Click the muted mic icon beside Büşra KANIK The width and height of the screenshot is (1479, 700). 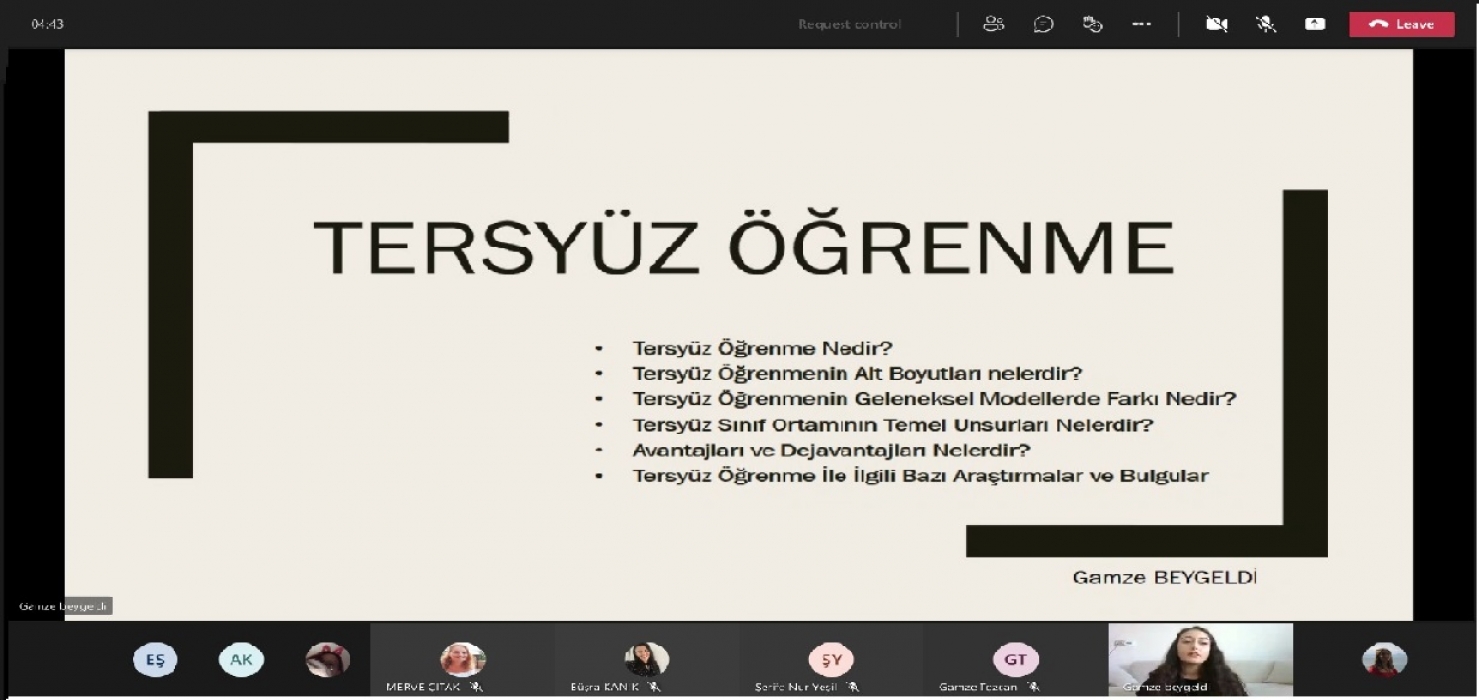point(653,687)
